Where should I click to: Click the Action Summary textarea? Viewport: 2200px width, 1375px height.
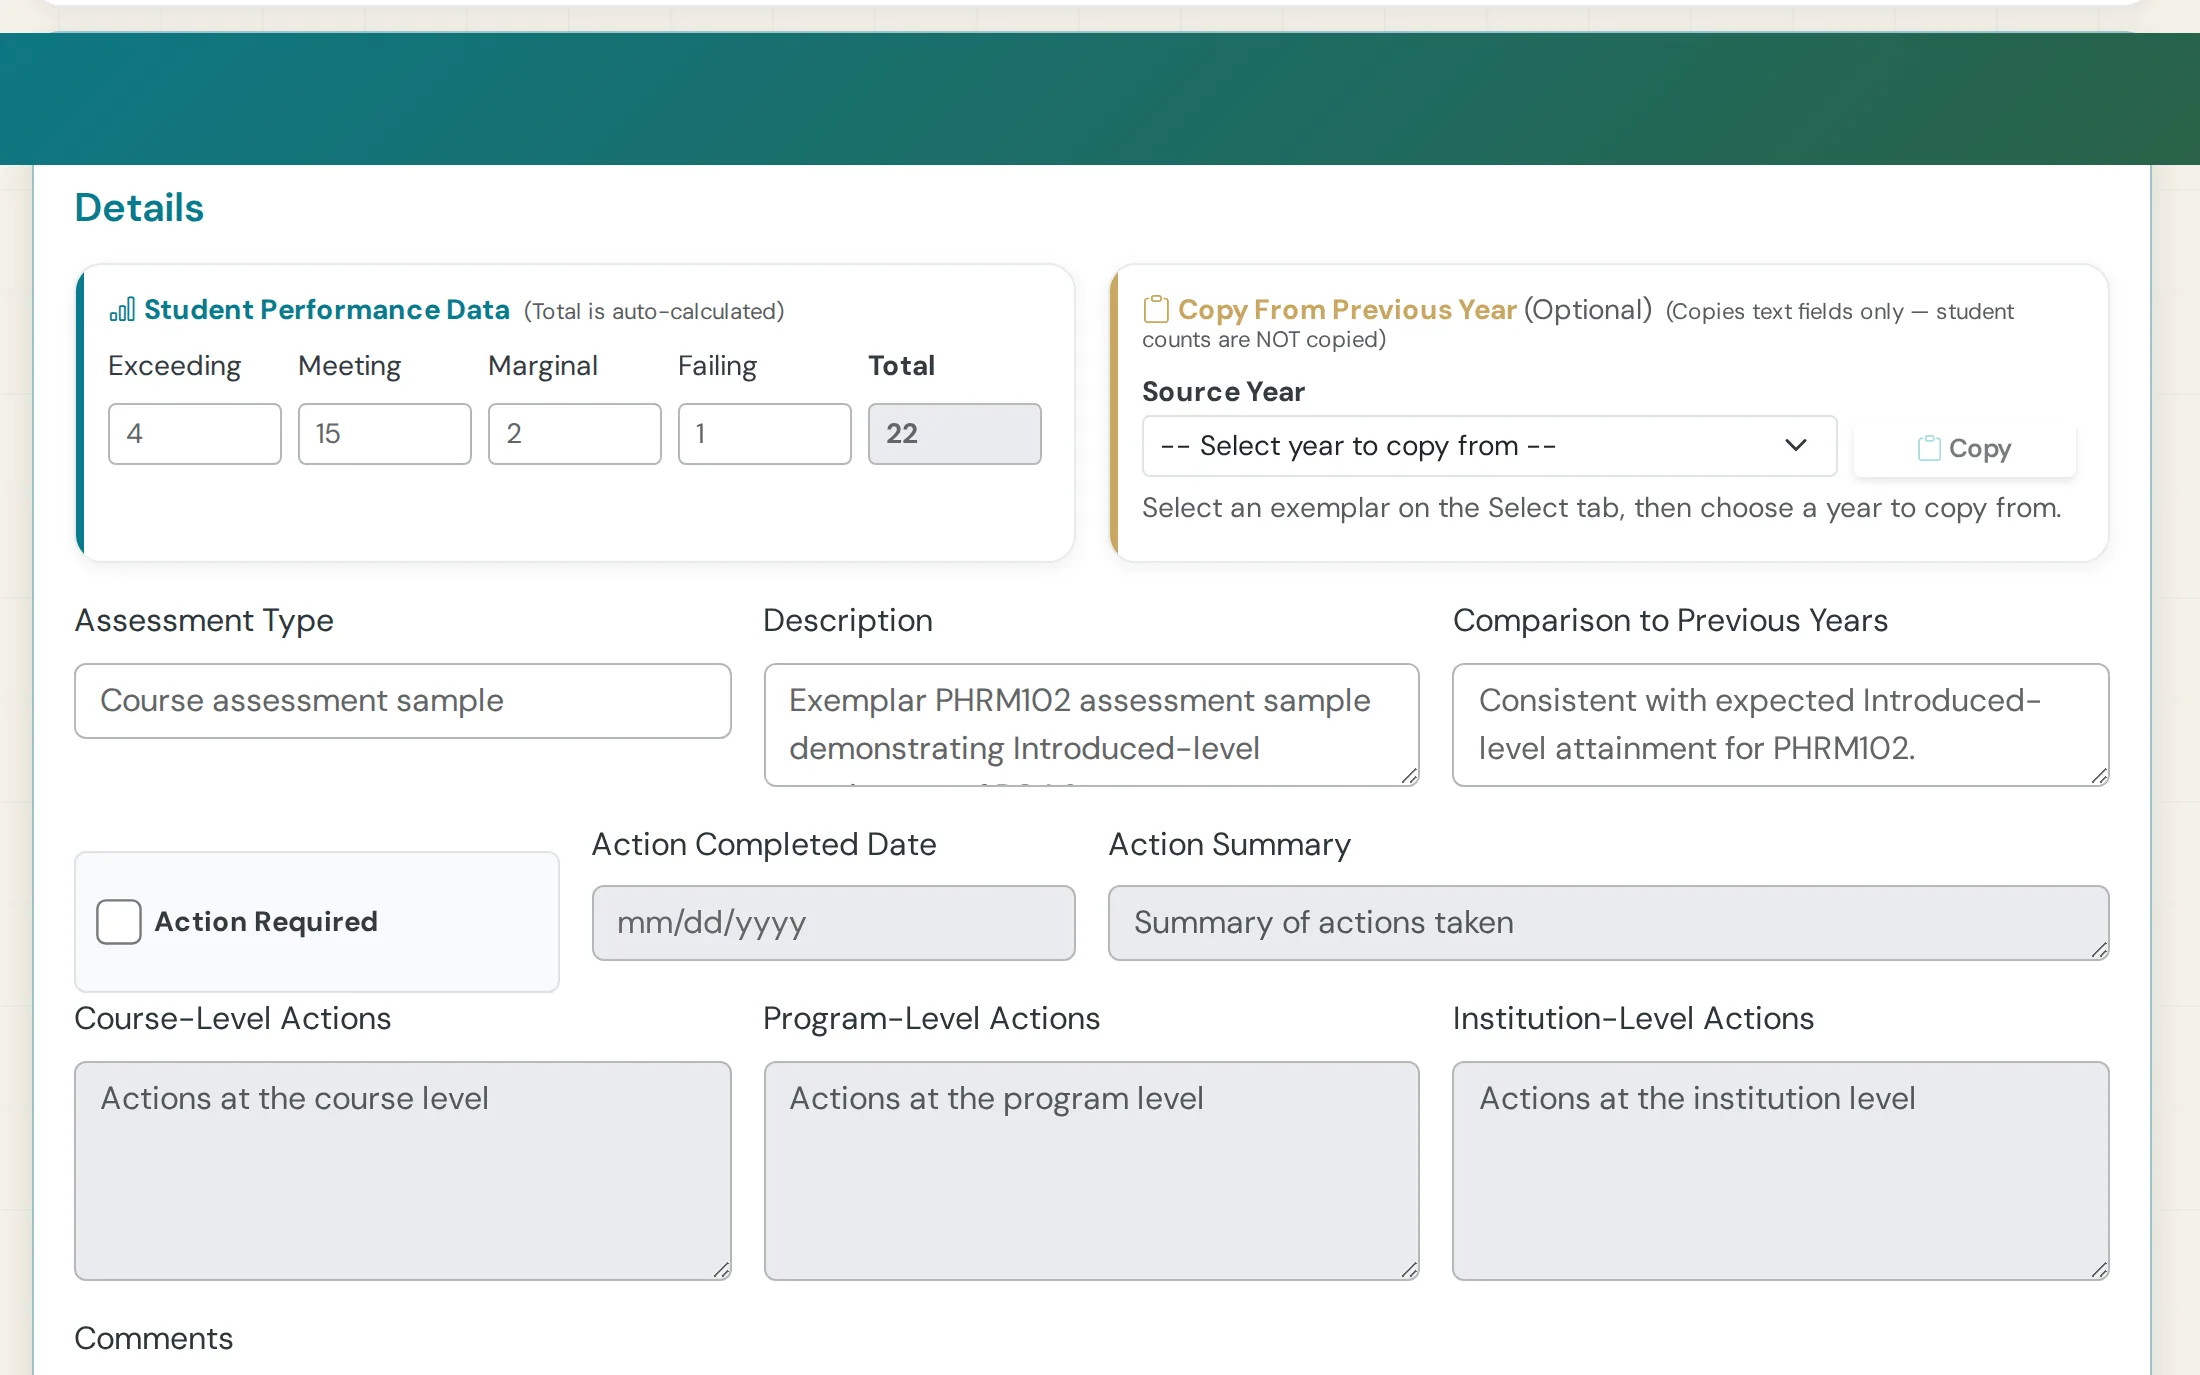(x=1609, y=923)
